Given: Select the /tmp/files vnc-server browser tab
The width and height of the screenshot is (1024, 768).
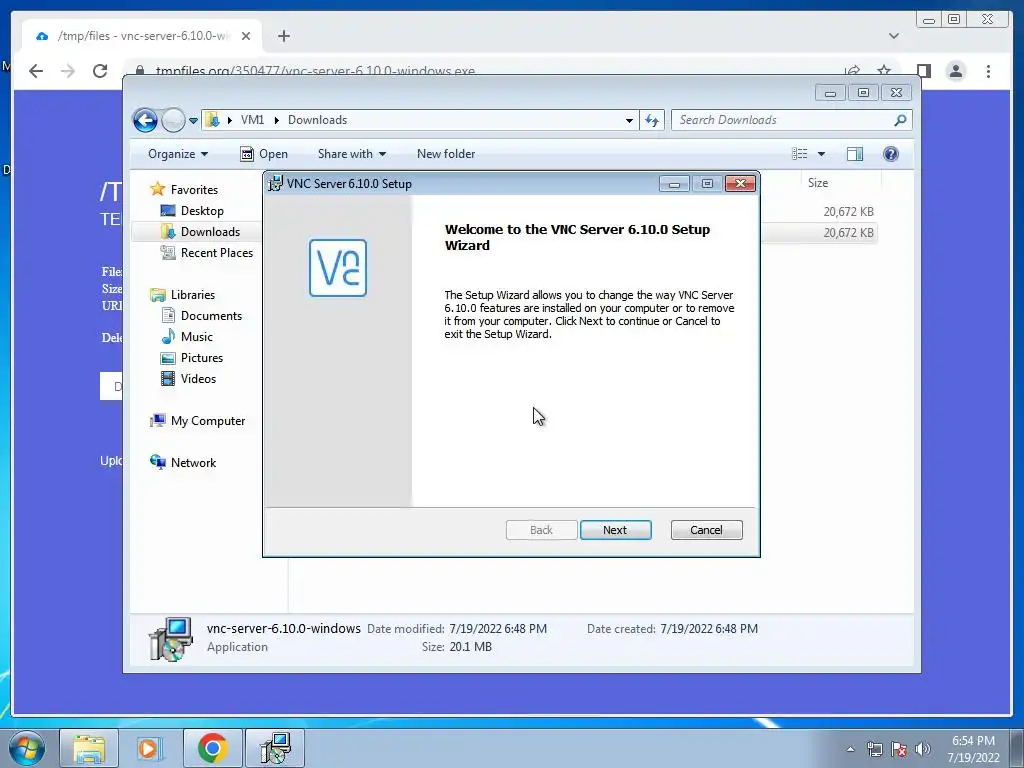Looking at the screenshot, I should 142,36.
